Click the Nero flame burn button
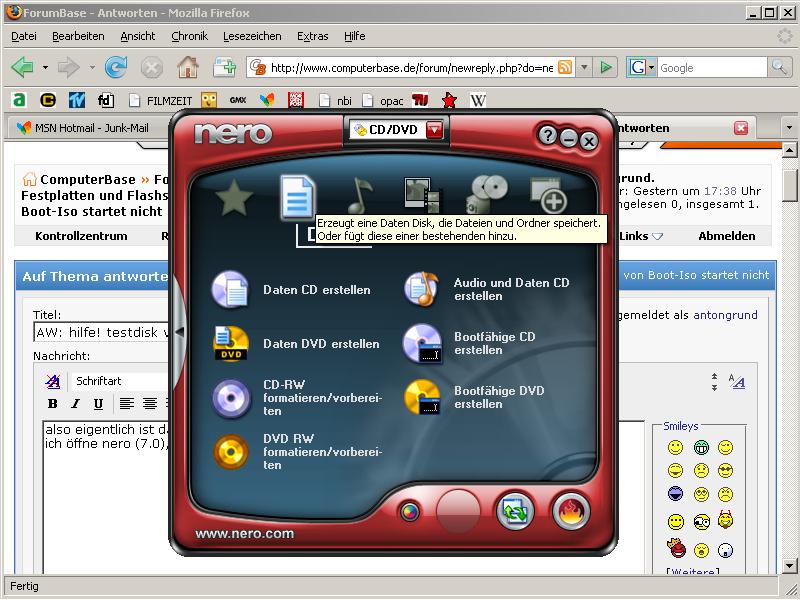800x600 pixels. tap(571, 512)
